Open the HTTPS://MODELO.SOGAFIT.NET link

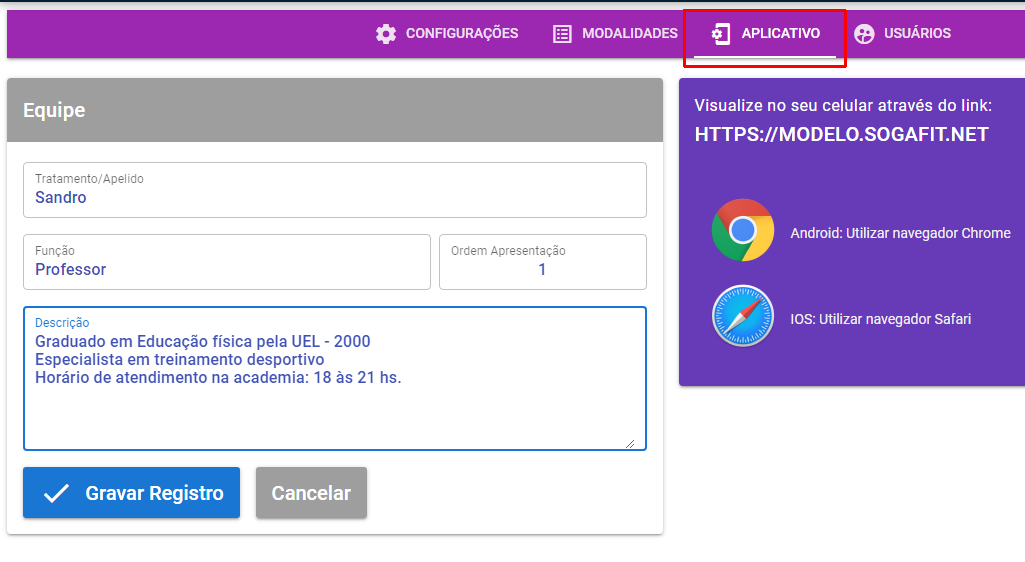click(x=841, y=134)
